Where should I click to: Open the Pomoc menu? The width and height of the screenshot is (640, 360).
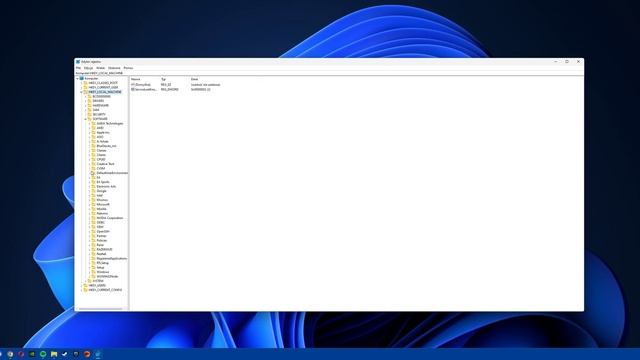coord(128,68)
